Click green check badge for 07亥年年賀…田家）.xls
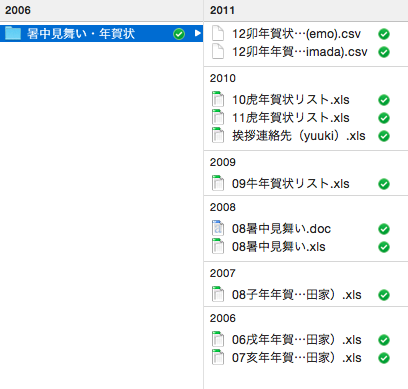The width and height of the screenshot is (408, 389). (x=384, y=358)
